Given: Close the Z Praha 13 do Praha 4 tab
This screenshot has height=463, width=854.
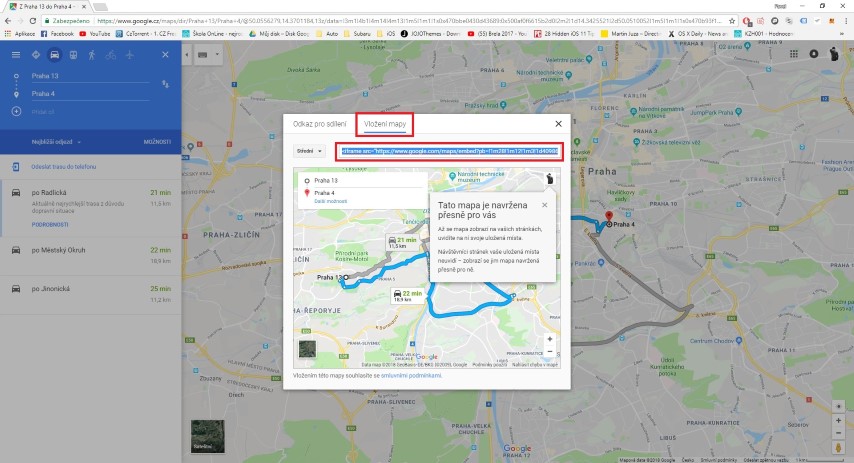Looking at the screenshot, I should [83, 7].
